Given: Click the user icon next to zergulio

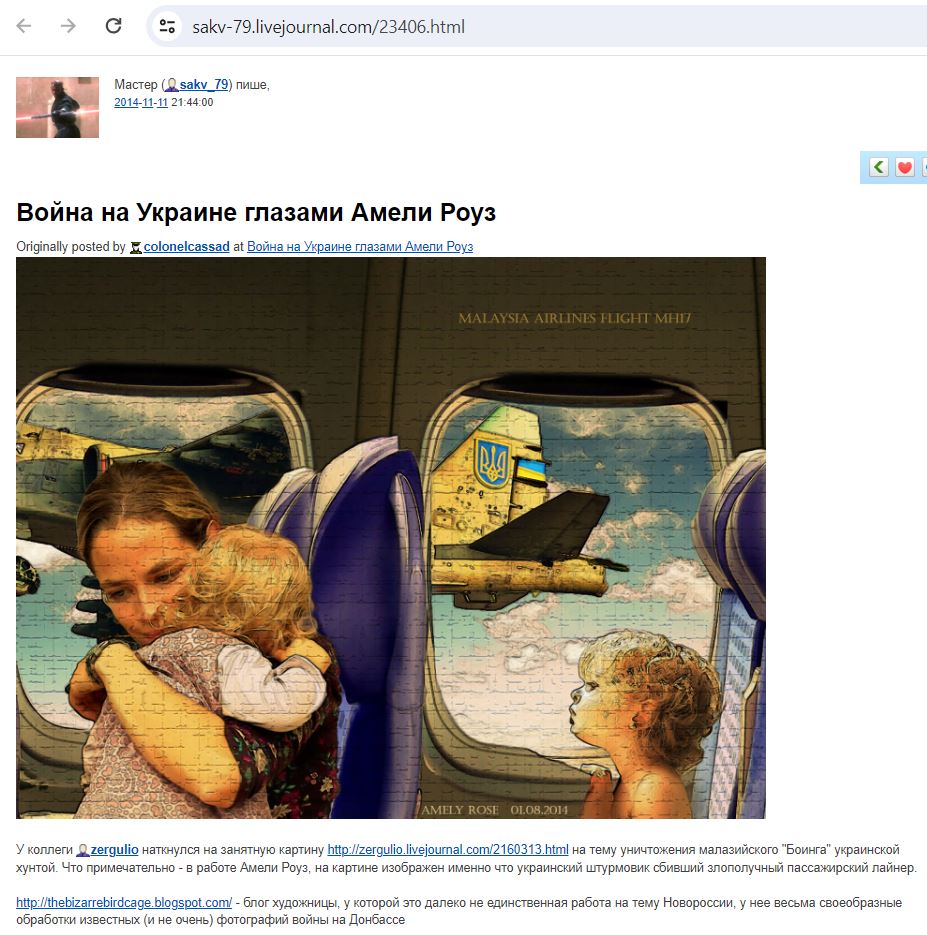Looking at the screenshot, I should (83, 850).
